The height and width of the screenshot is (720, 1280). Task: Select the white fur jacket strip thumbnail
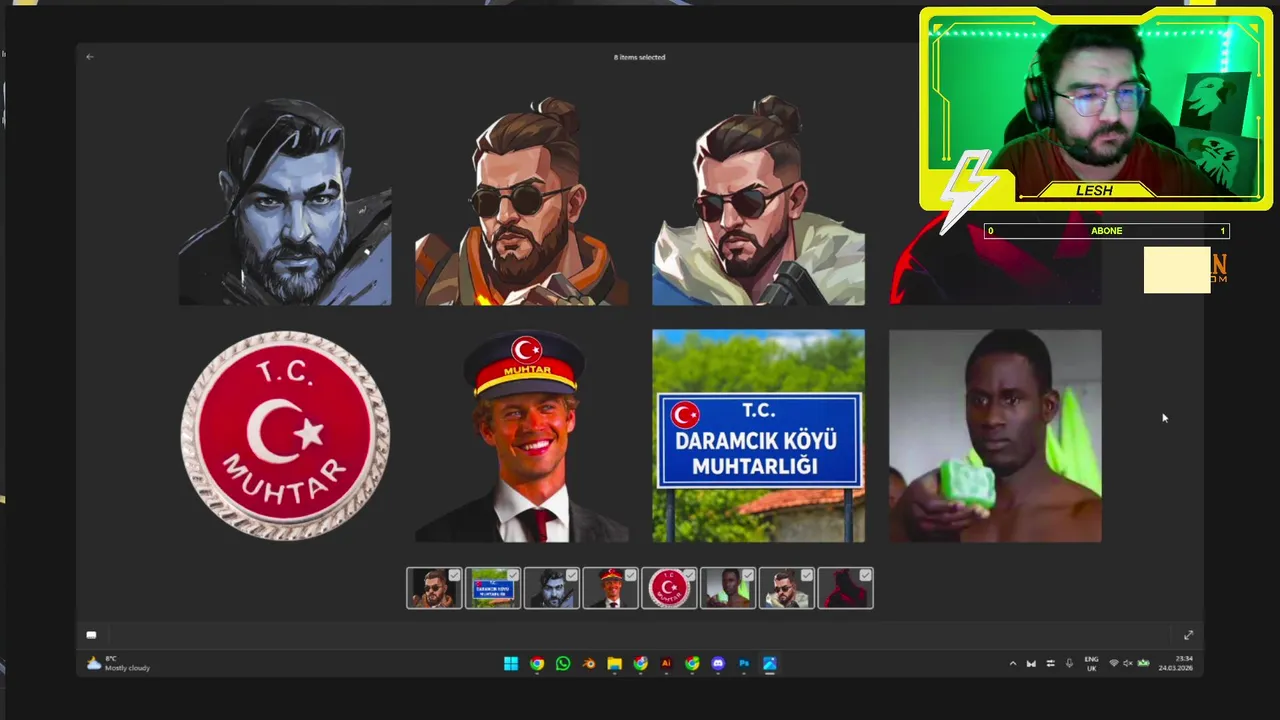coord(787,589)
